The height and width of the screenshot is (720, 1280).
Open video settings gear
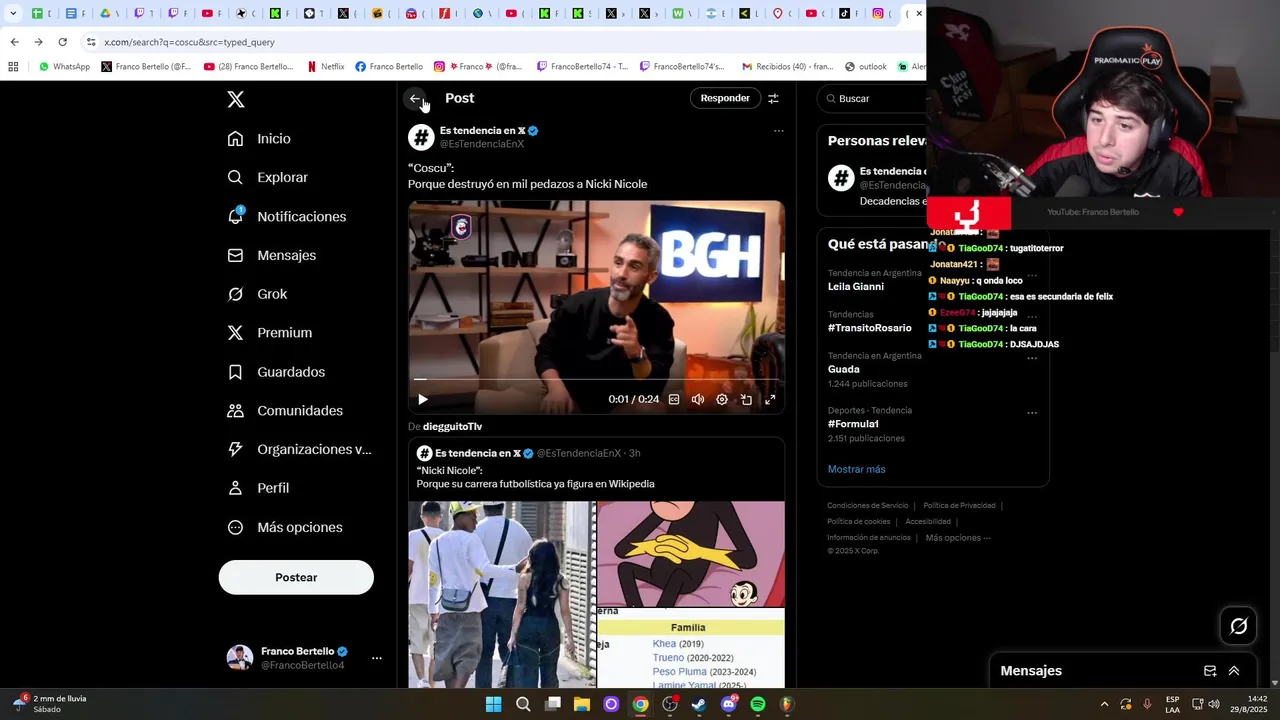(x=722, y=399)
